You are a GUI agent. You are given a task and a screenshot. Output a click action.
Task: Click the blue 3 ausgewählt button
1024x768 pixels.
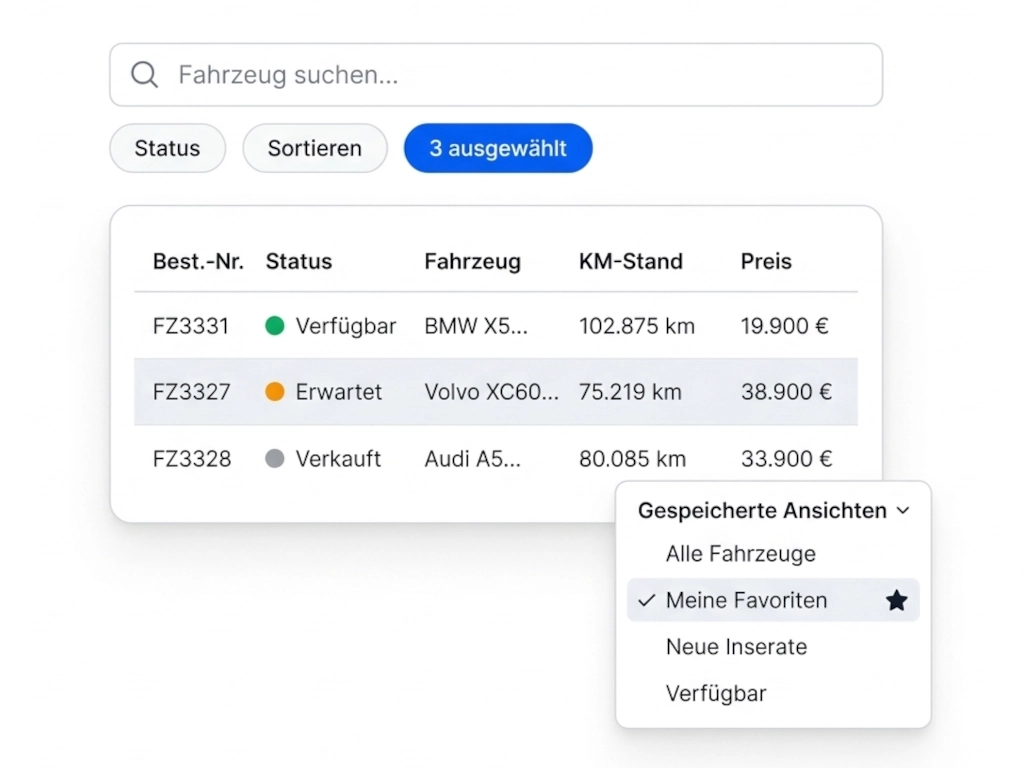[x=497, y=147]
